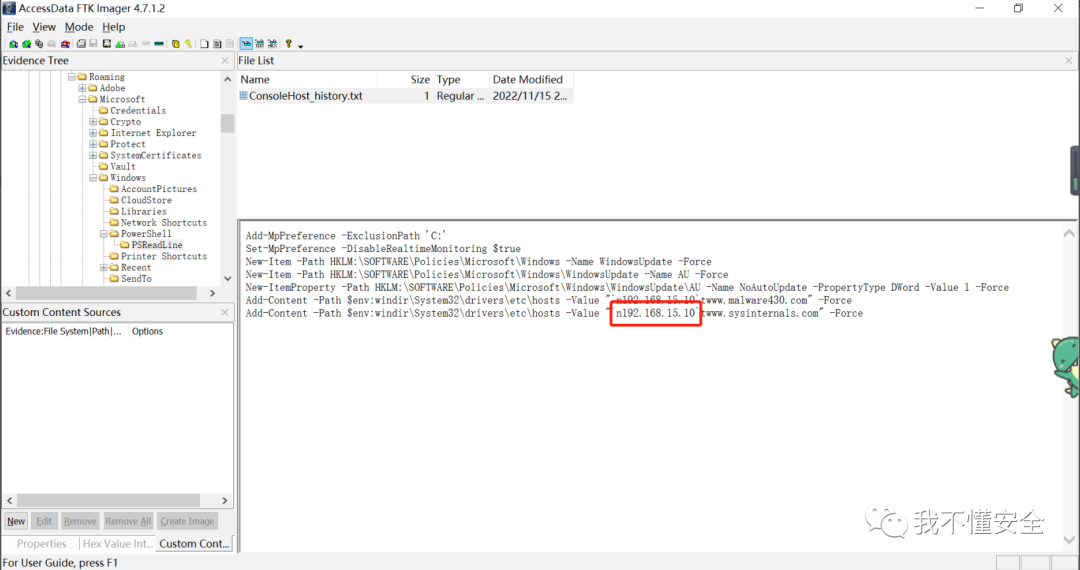The width and height of the screenshot is (1080, 570).
Task: Expand the Adobe folder node
Action: 82,88
